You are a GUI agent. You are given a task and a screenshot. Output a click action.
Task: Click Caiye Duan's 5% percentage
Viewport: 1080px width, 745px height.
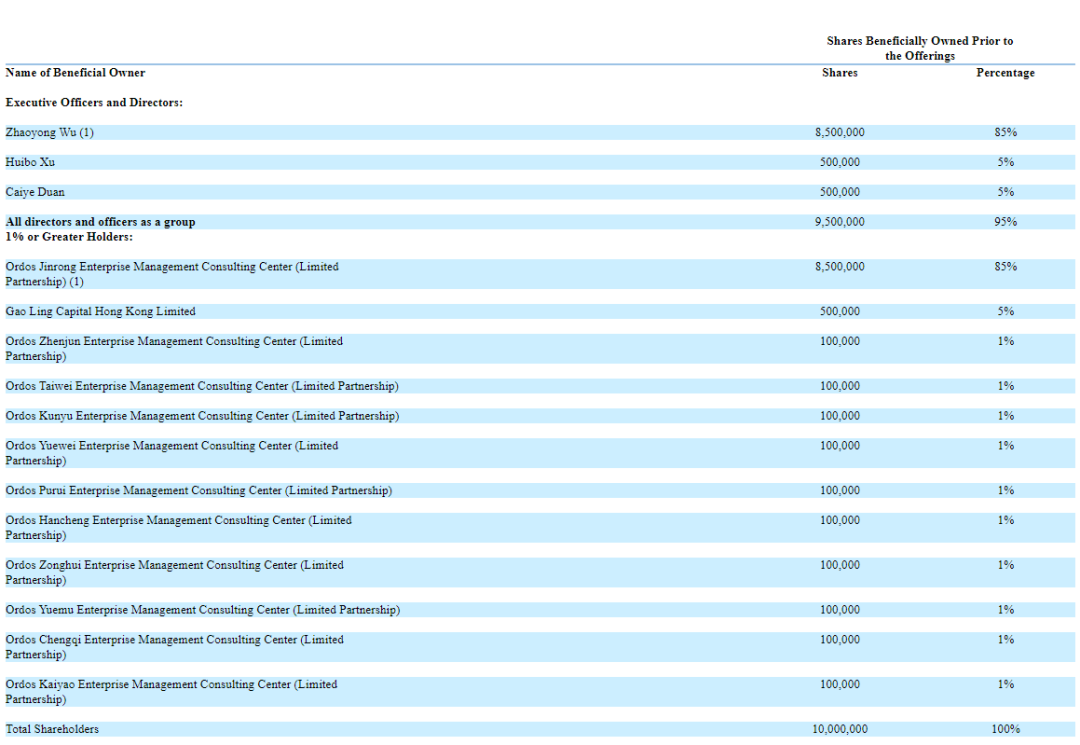tap(1006, 192)
